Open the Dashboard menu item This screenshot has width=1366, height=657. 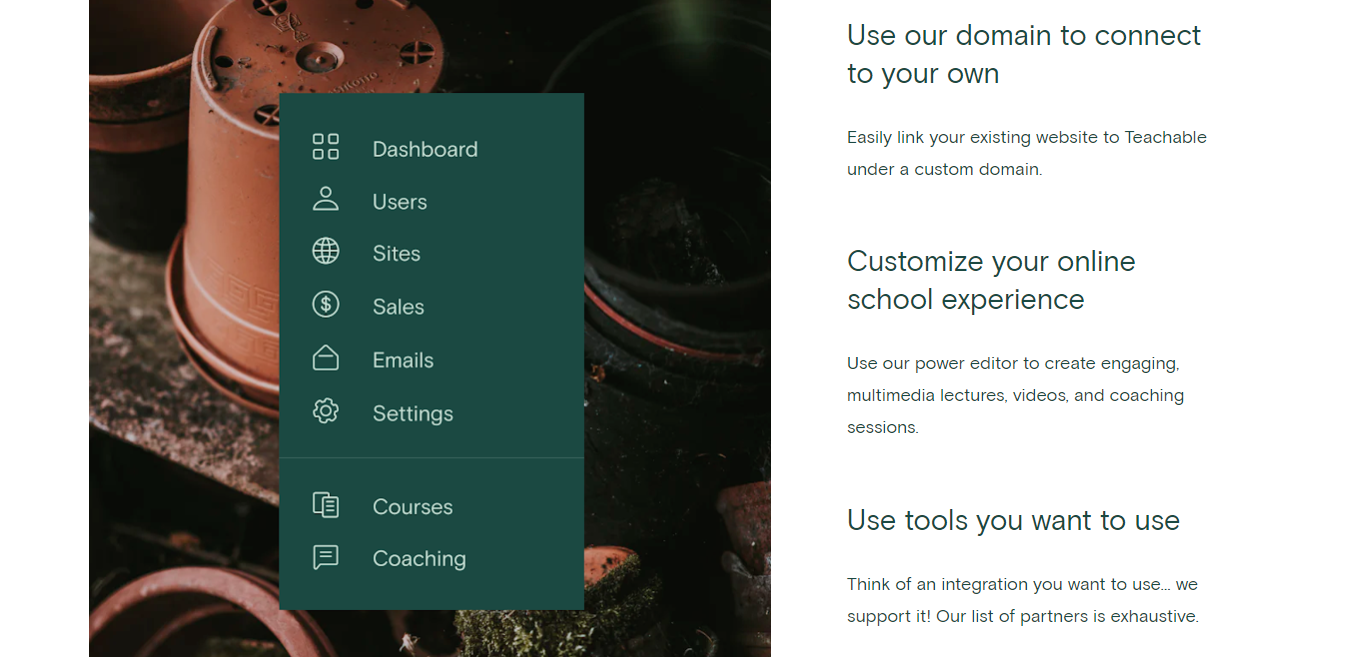[425, 149]
